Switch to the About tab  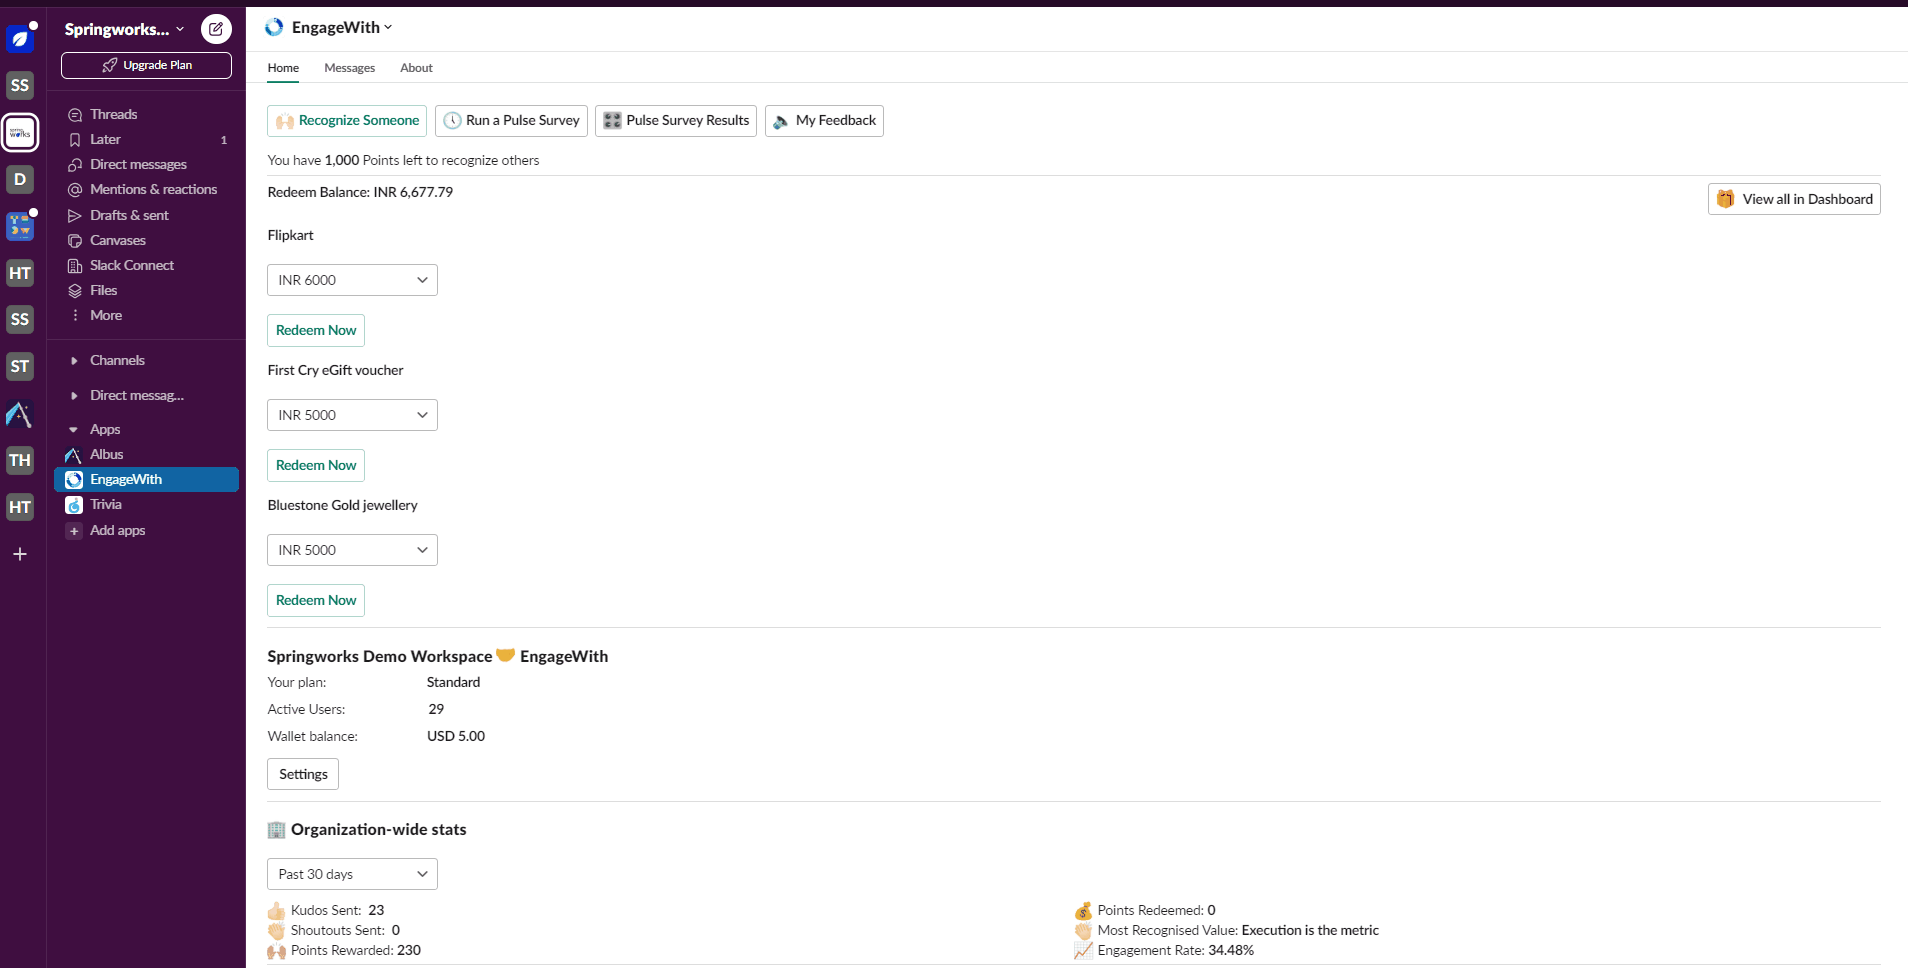click(416, 68)
